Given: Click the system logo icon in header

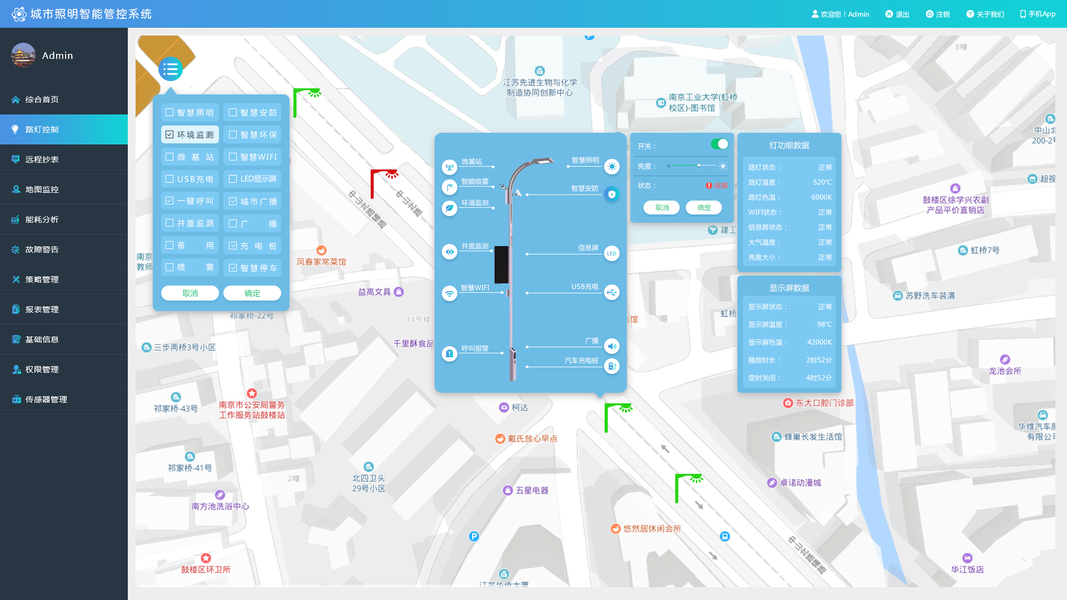Looking at the screenshot, I should click(18, 14).
